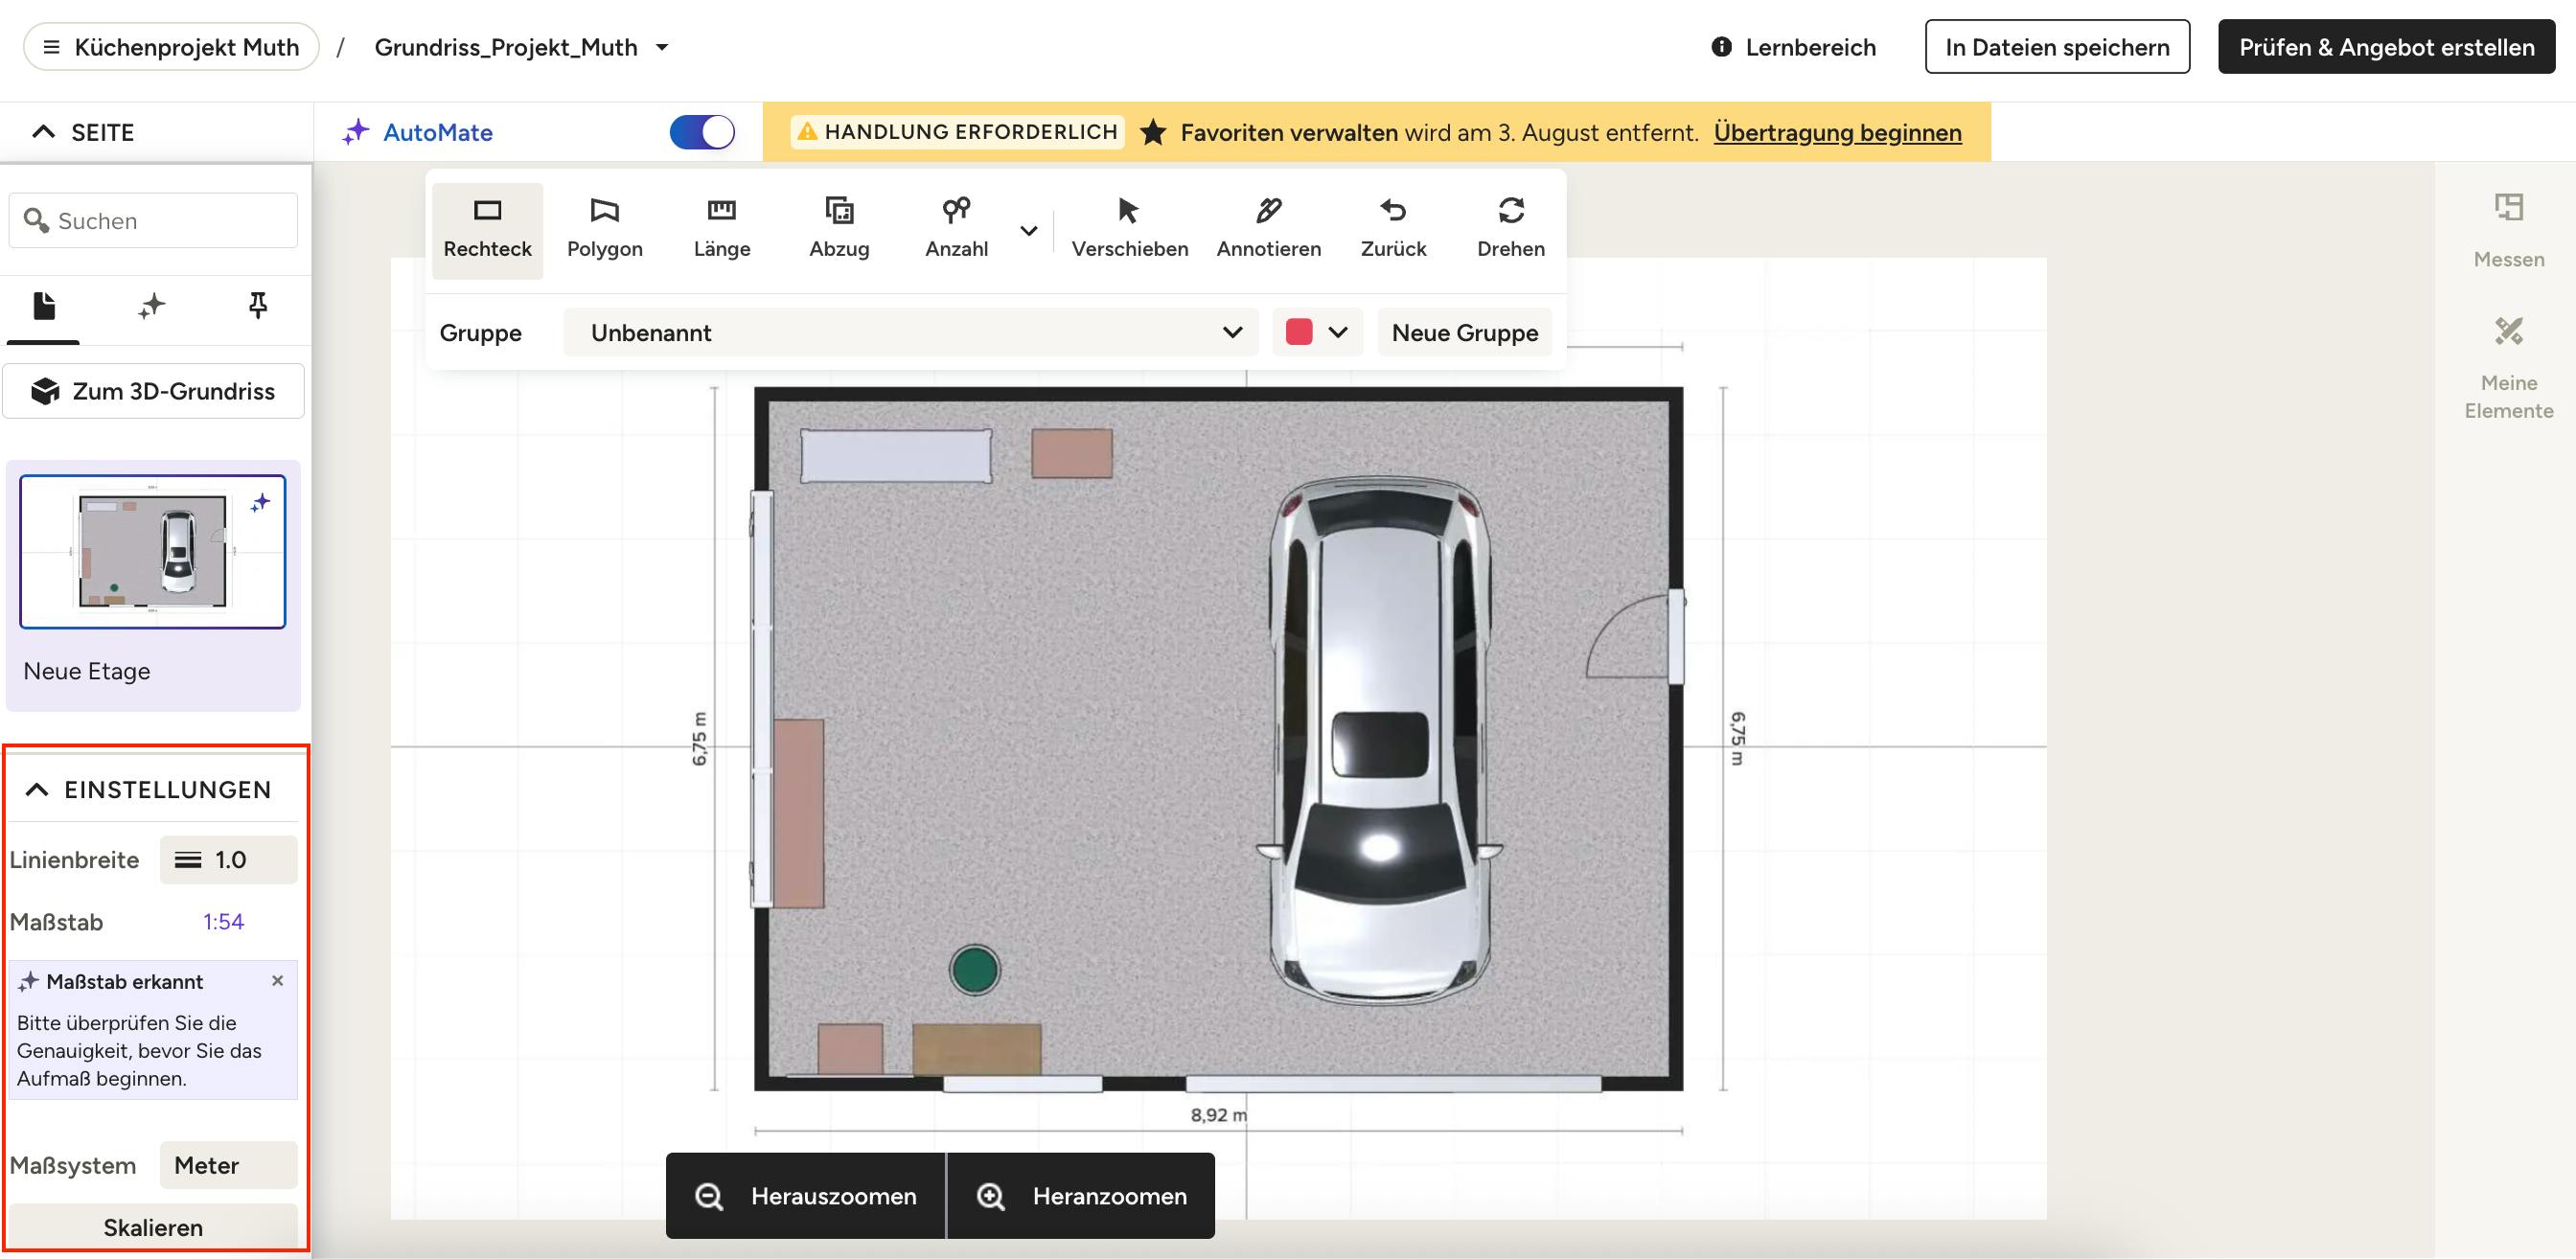Create a Neue Gruppe
The height and width of the screenshot is (1259, 2576).
(x=1464, y=333)
